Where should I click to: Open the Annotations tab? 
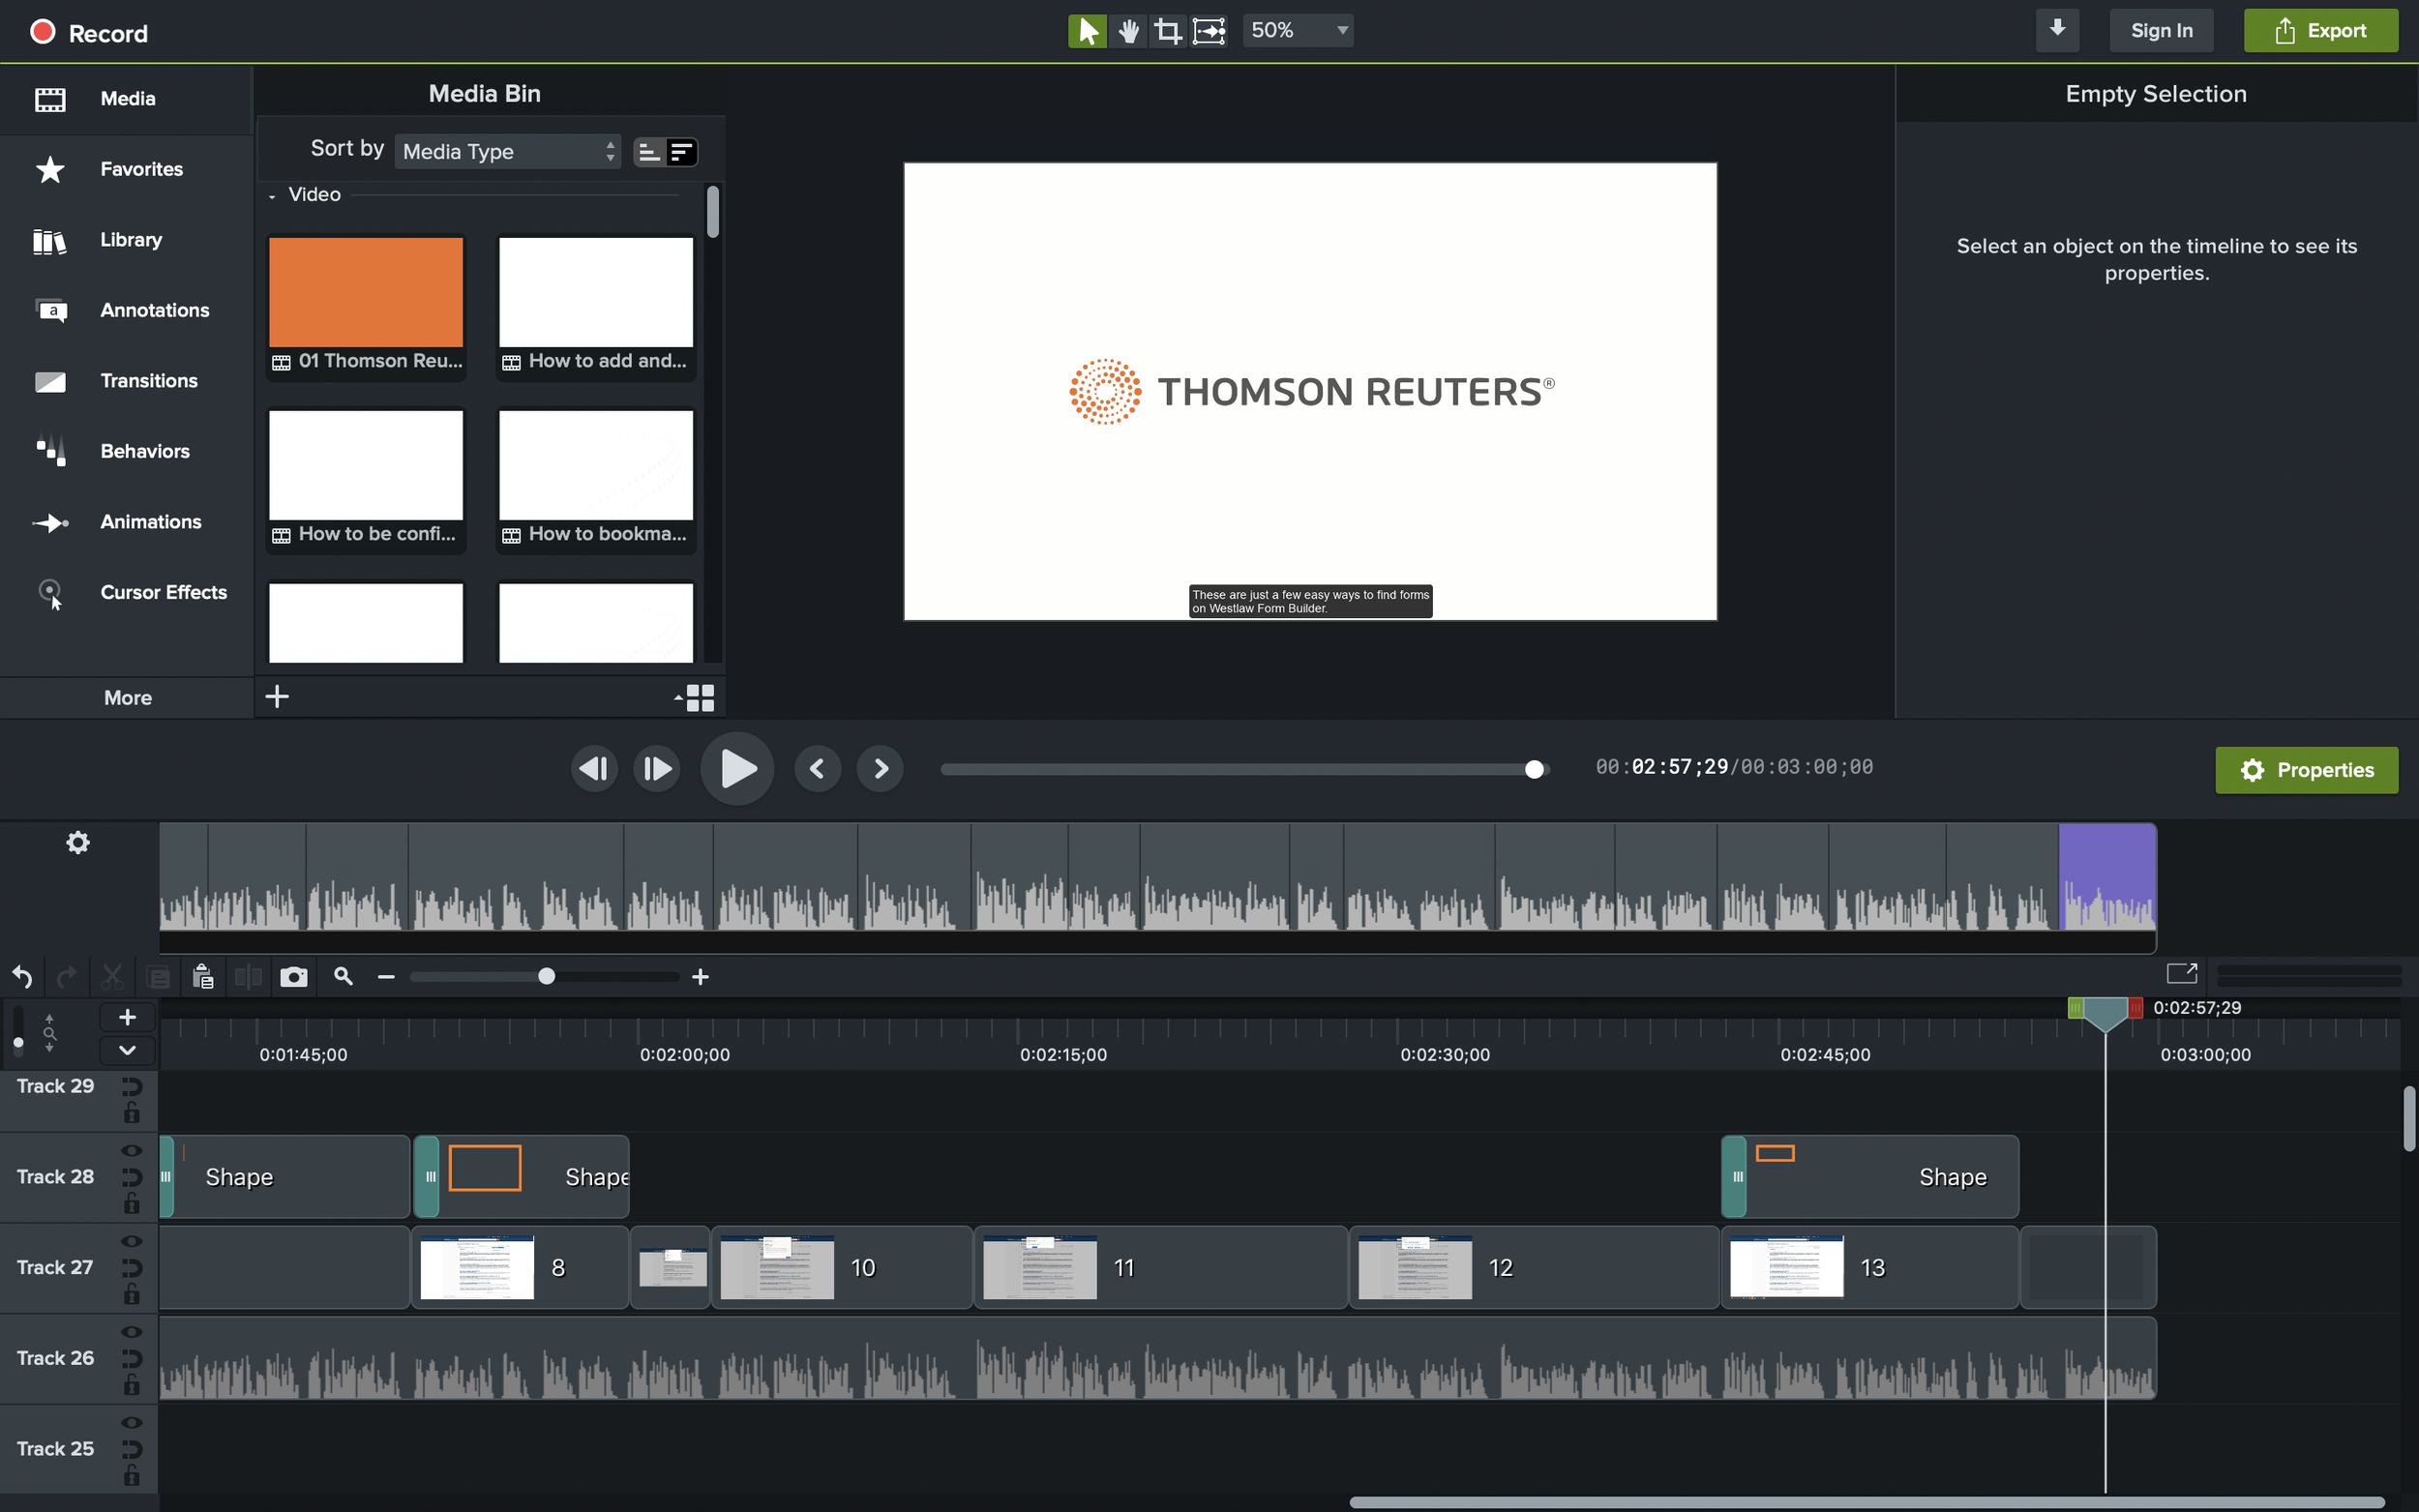click(154, 310)
